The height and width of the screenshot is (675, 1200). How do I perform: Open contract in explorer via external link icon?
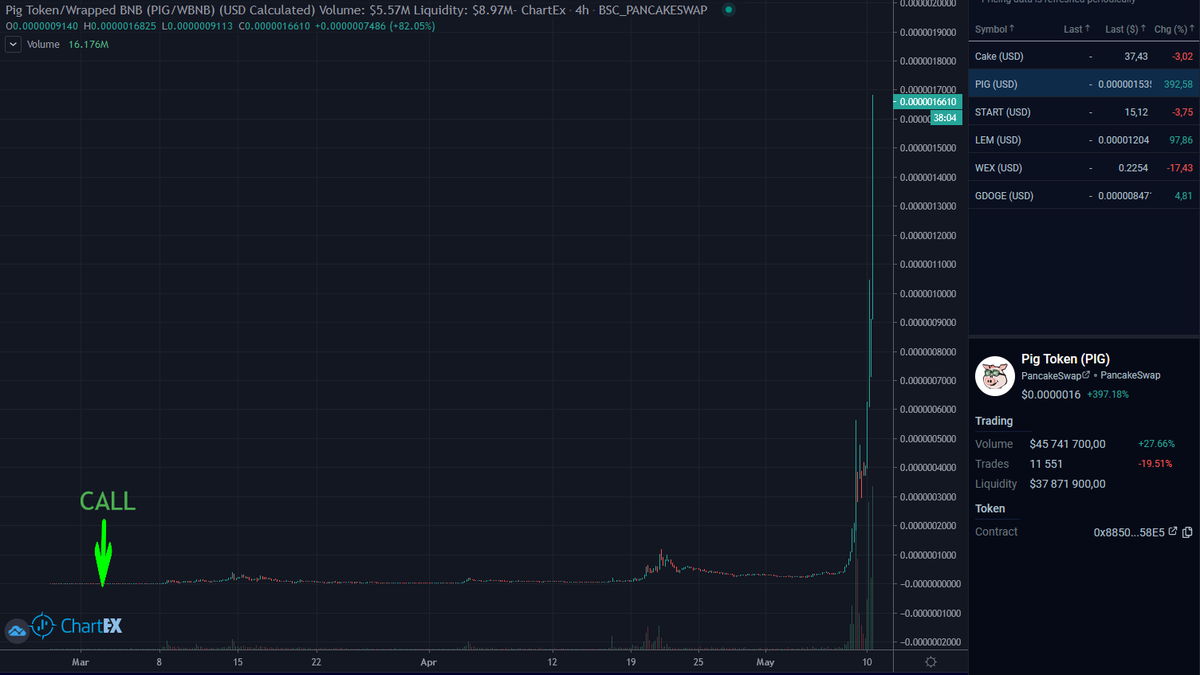point(1172,532)
